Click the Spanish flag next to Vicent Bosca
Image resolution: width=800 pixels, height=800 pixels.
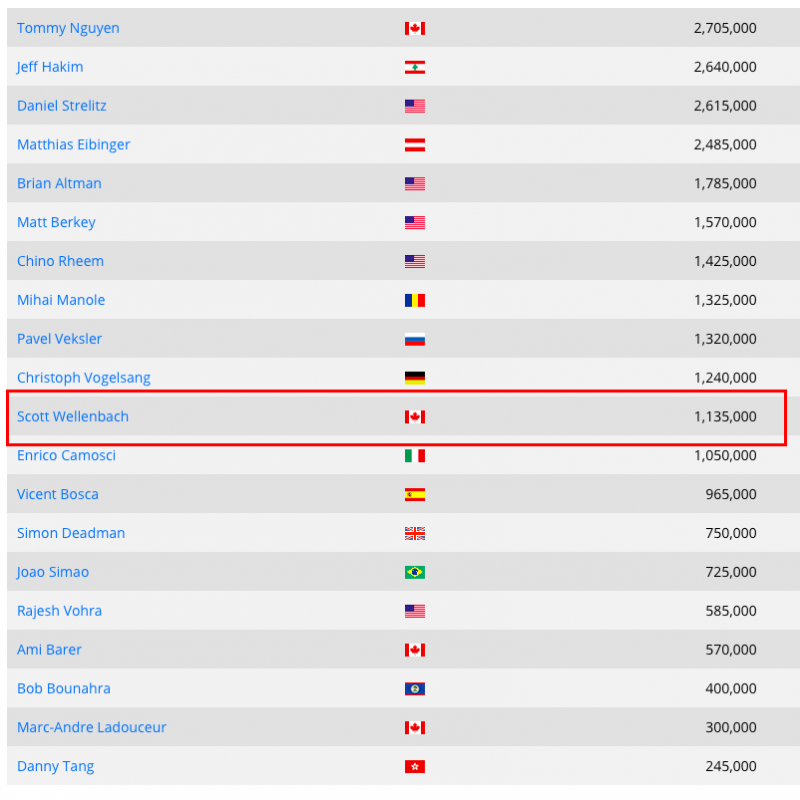click(415, 494)
